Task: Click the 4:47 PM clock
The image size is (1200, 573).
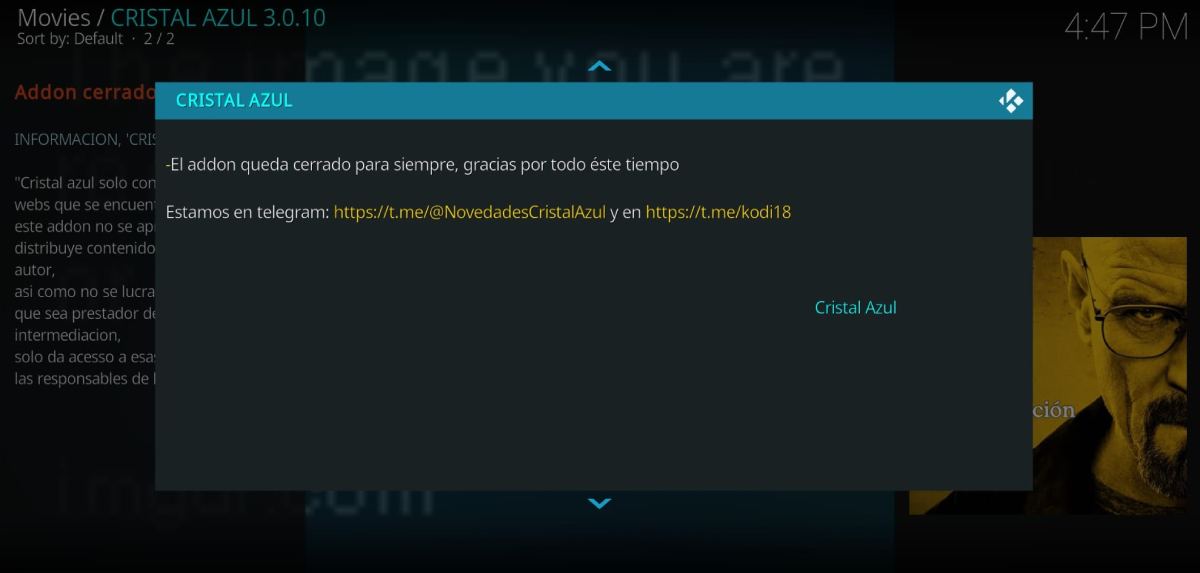Action: click(x=1126, y=27)
